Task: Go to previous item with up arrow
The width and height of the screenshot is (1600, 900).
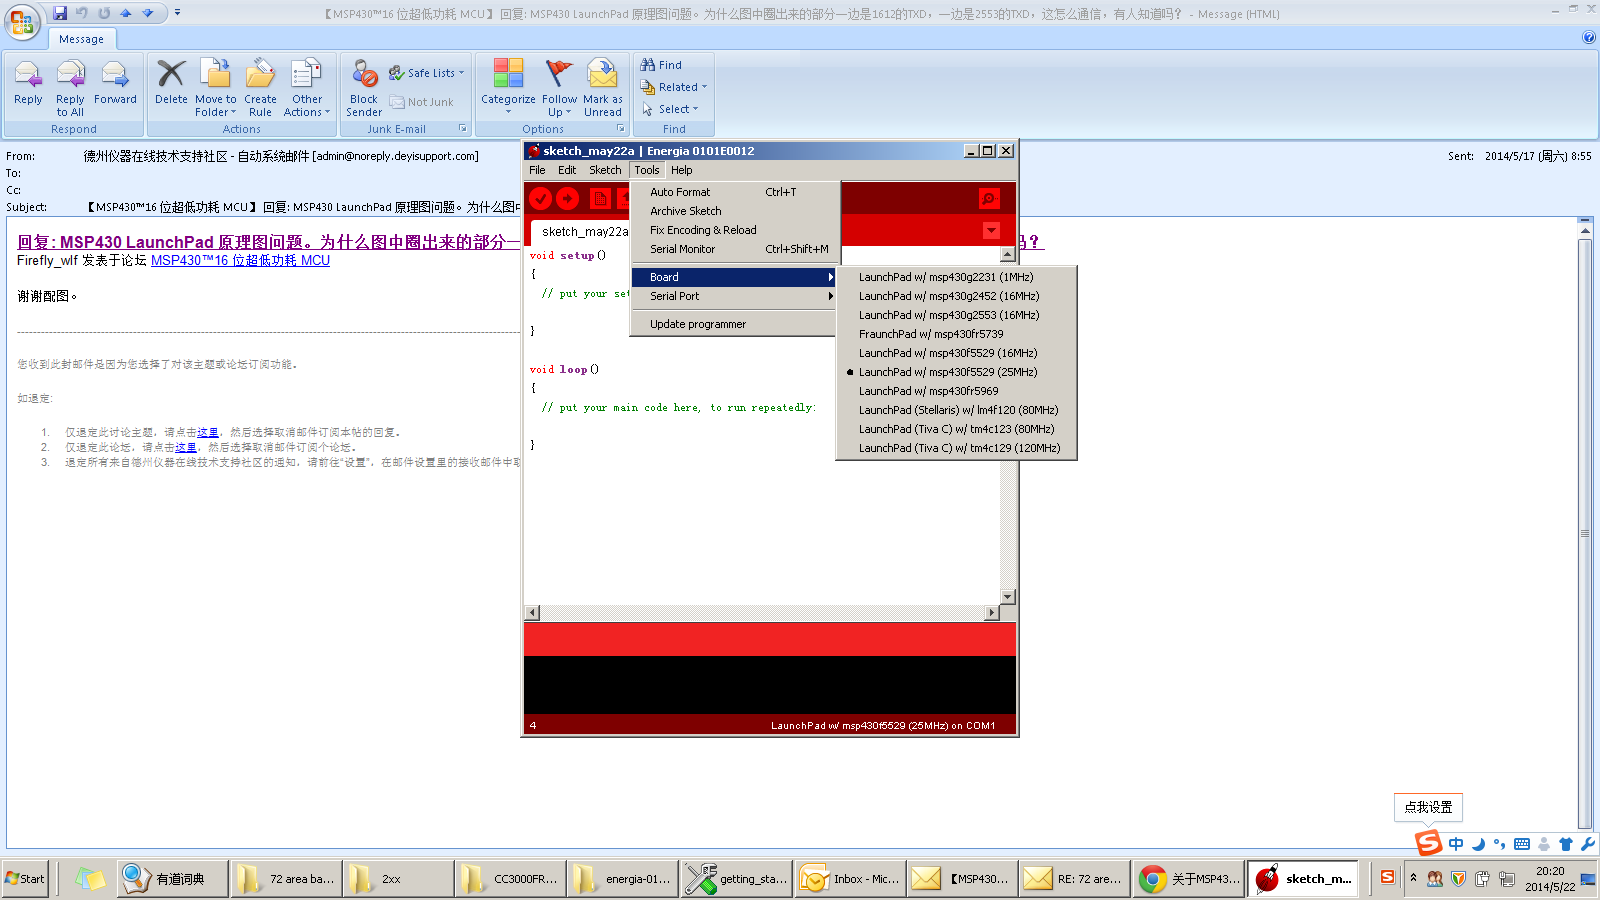Action: tap(126, 13)
